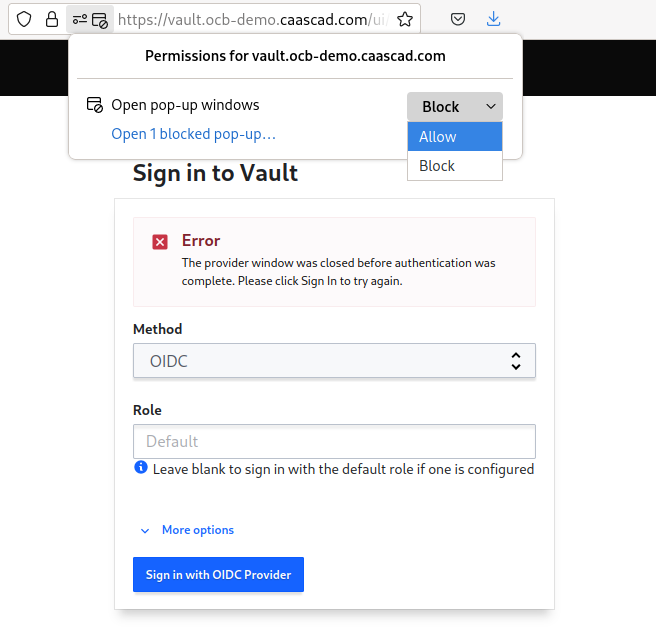Expand More options
Viewport: 656px width, 632px height.
coord(197,530)
